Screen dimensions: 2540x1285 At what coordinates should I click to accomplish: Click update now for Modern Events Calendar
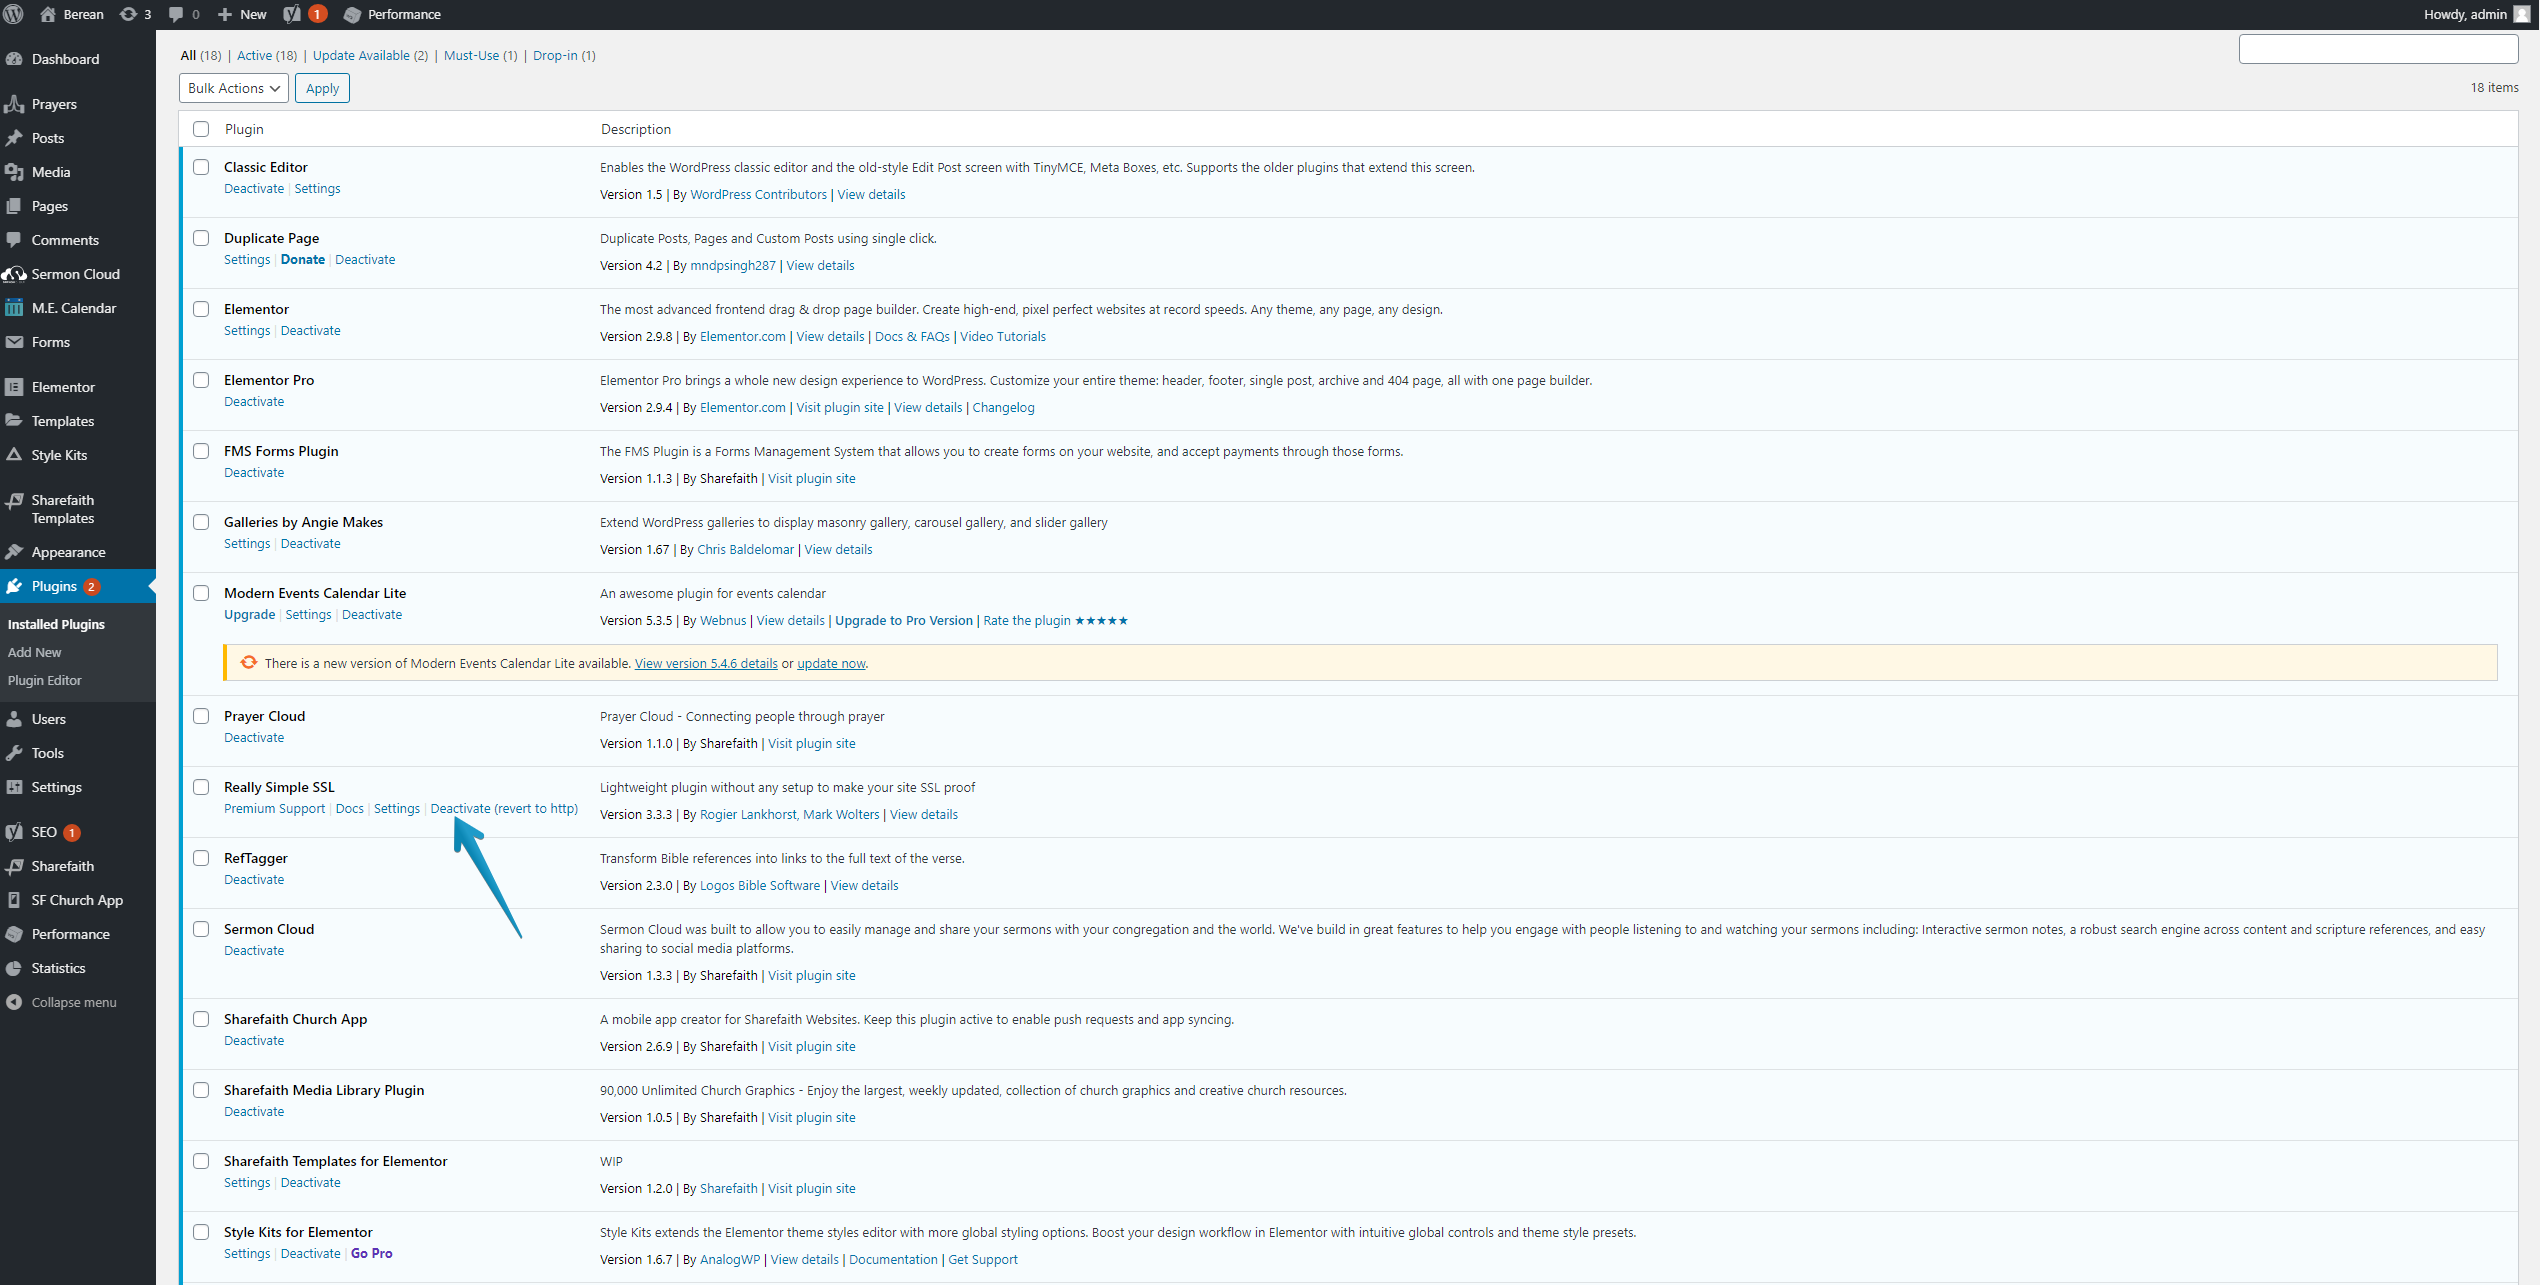[831, 664]
